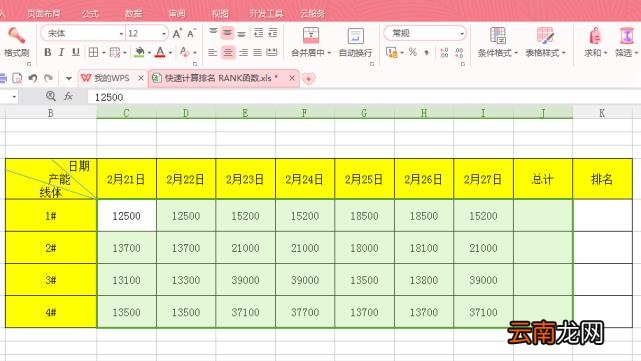The height and width of the screenshot is (361, 641).
Task: Toggle vertical middle alignment
Action: pos(227,33)
